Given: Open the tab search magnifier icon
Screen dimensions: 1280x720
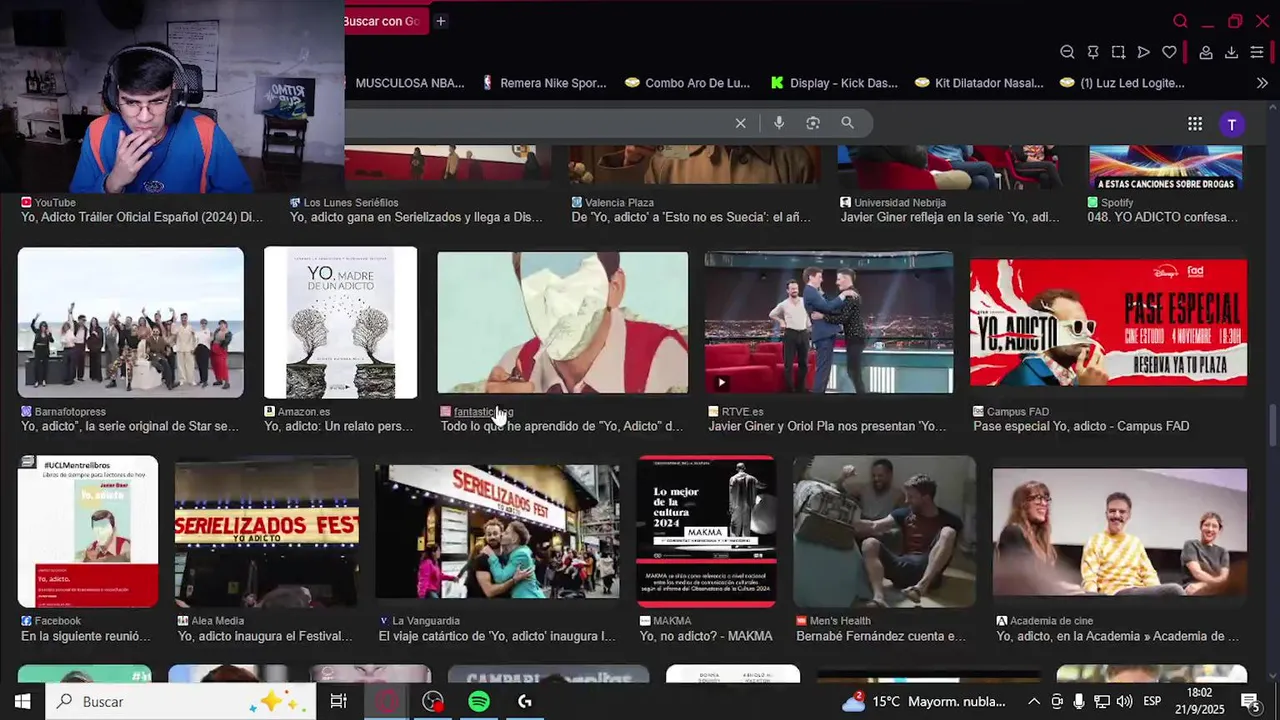Looking at the screenshot, I should pos(1180,21).
